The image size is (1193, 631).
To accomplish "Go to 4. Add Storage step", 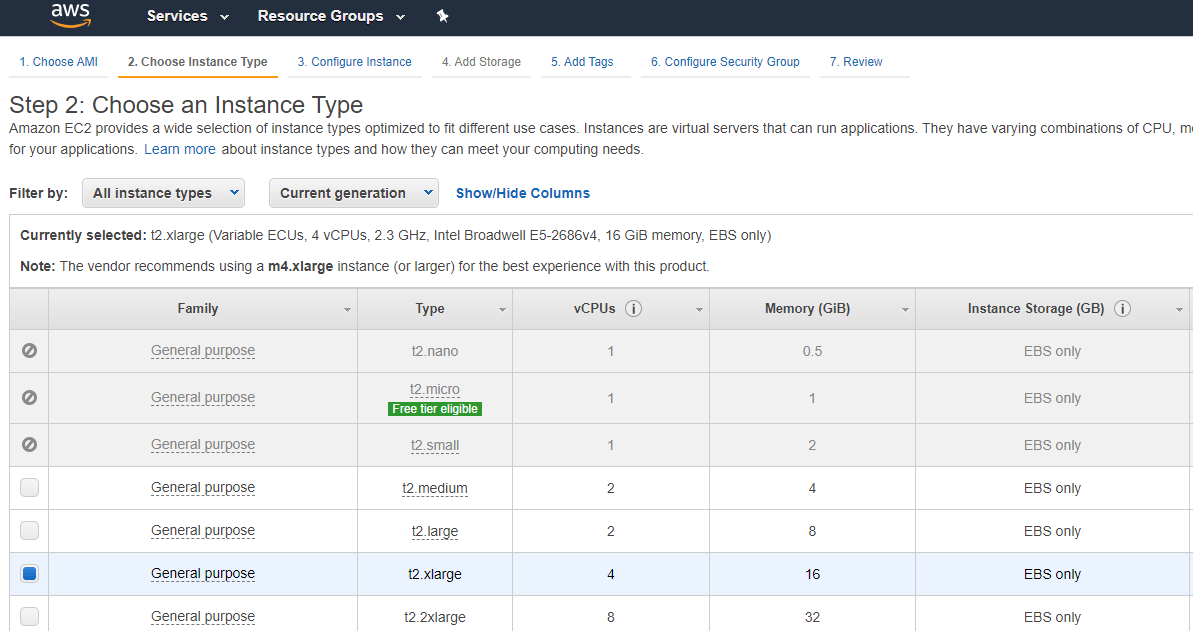I will (482, 62).
